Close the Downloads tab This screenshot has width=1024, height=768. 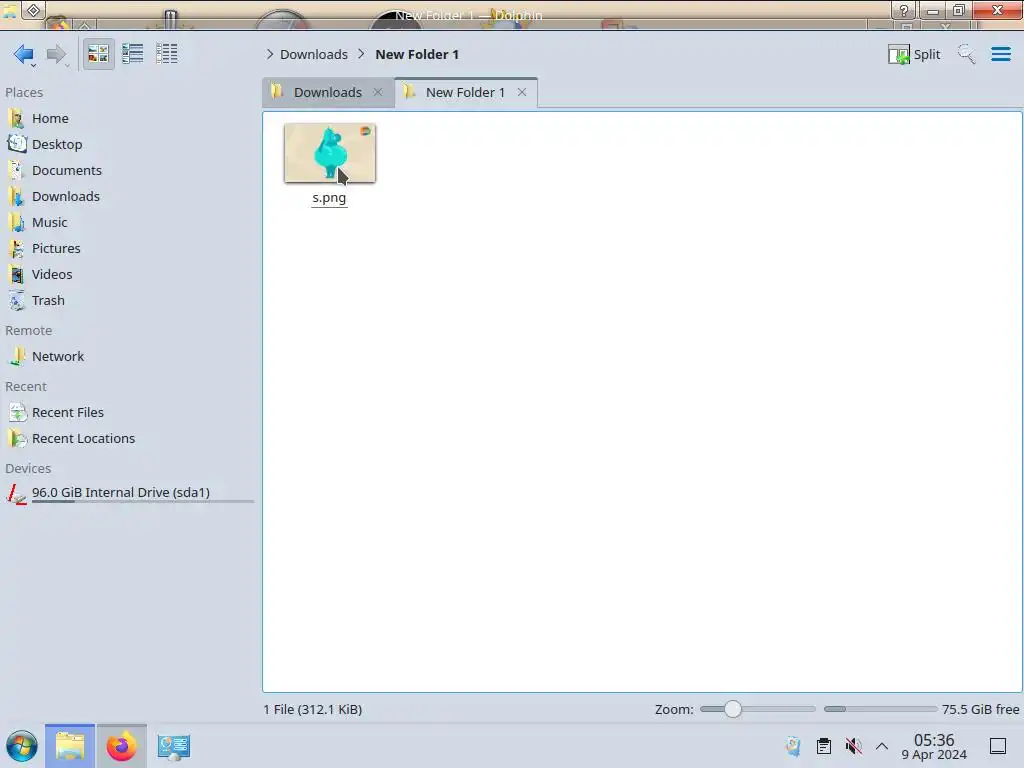click(377, 92)
